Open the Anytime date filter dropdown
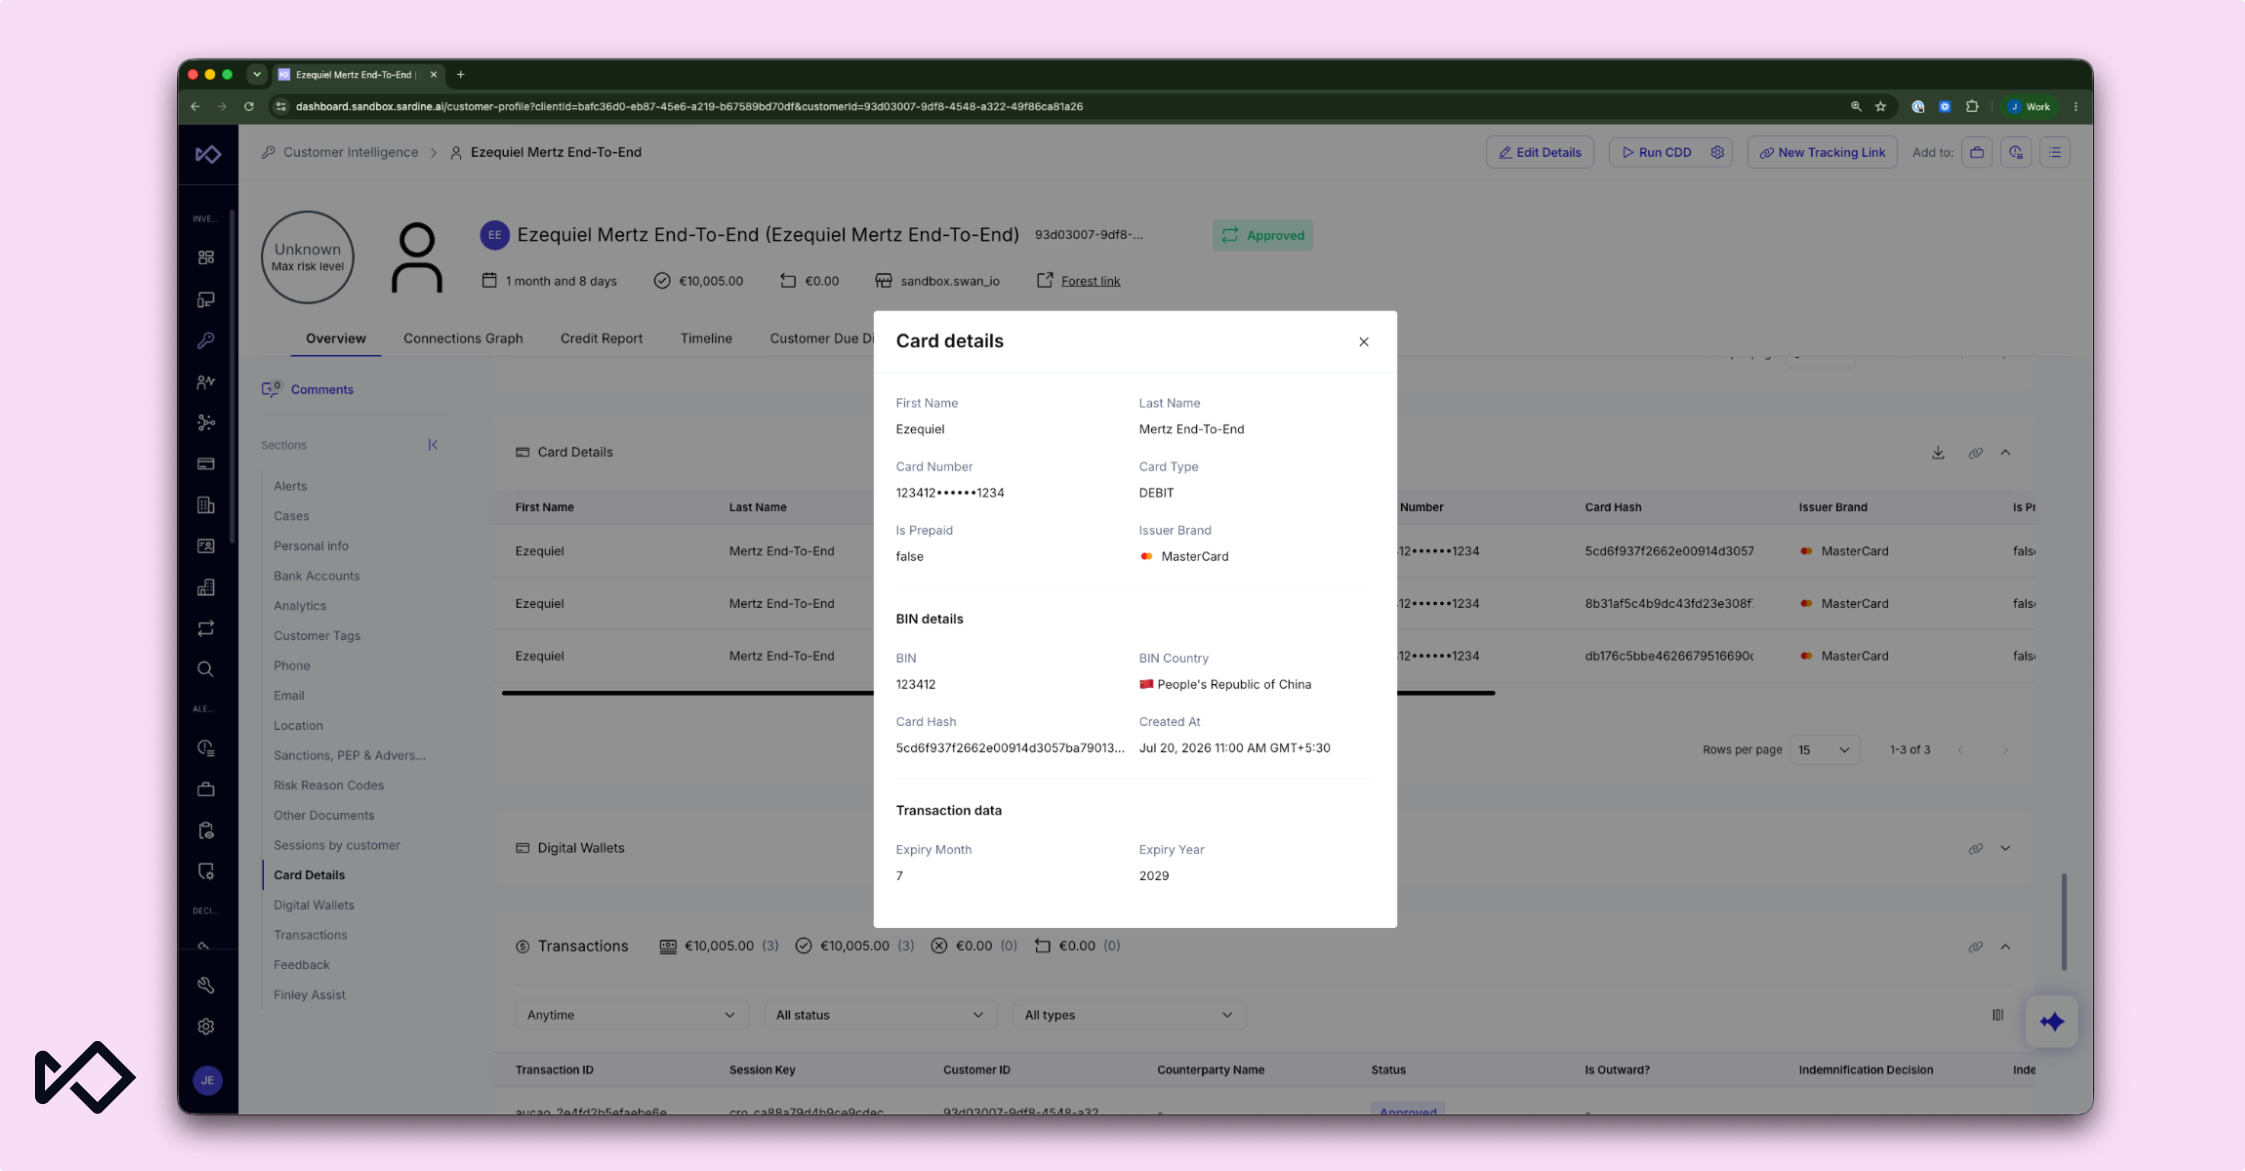Image resolution: width=2245 pixels, height=1171 pixels. click(630, 1015)
